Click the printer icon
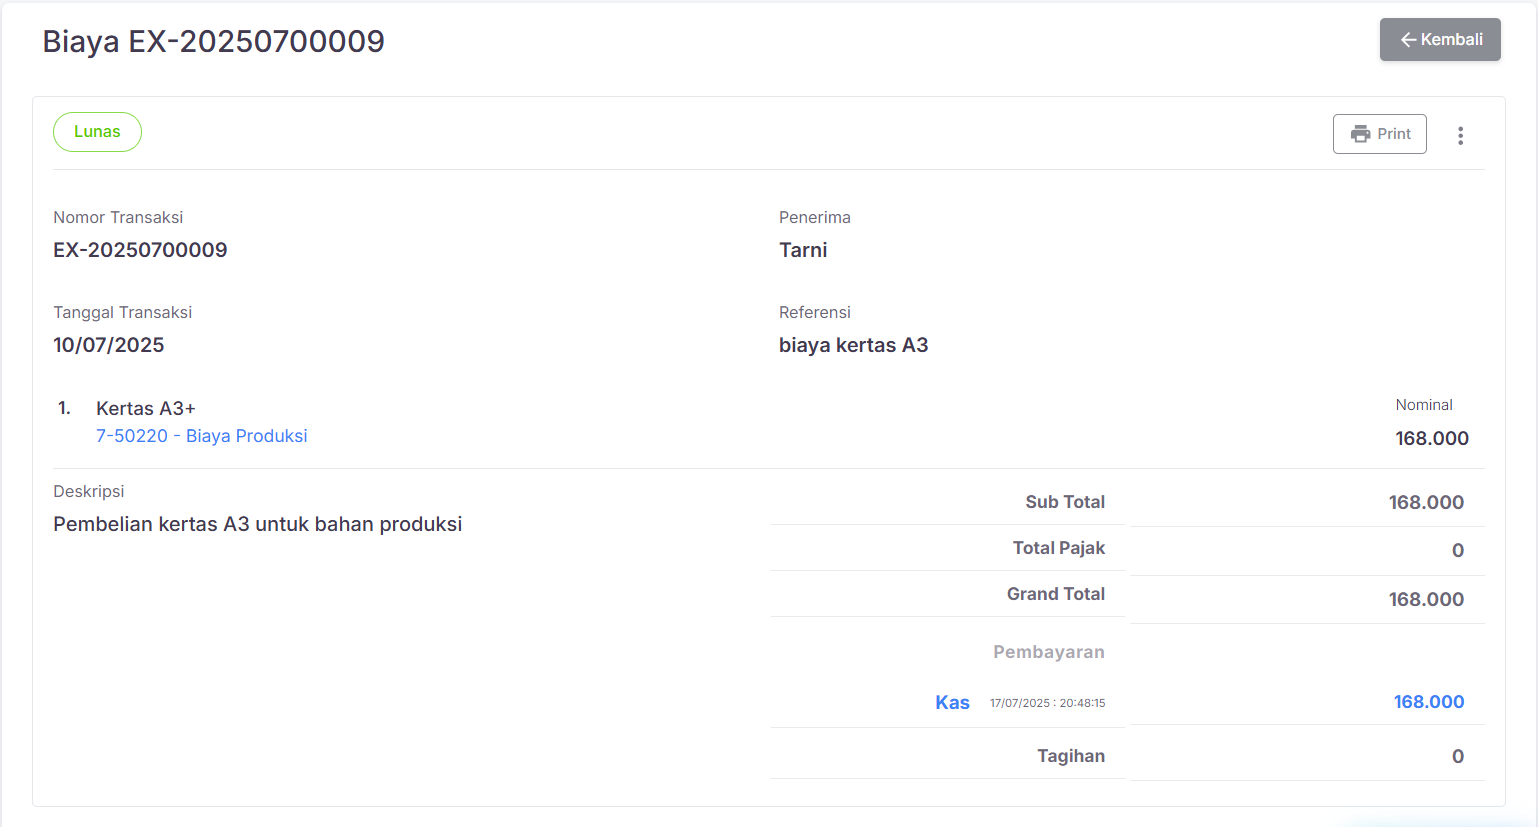This screenshot has width=1538, height=827. click(x=1360, y=134)
